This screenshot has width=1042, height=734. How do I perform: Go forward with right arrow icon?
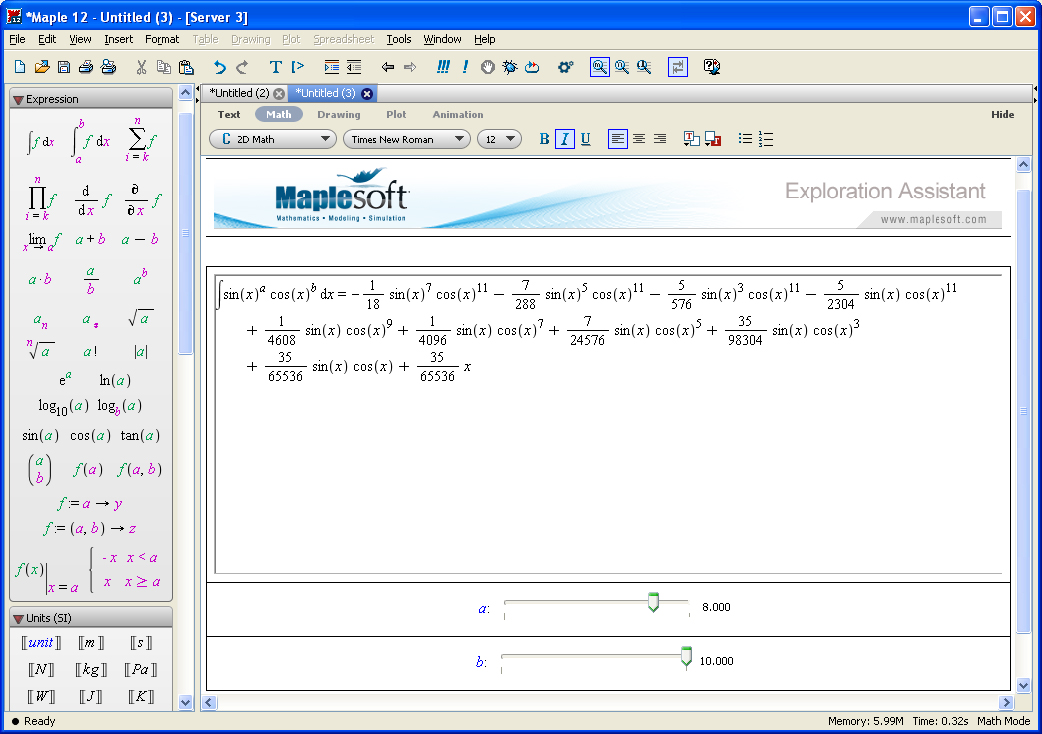pos(410,66)
